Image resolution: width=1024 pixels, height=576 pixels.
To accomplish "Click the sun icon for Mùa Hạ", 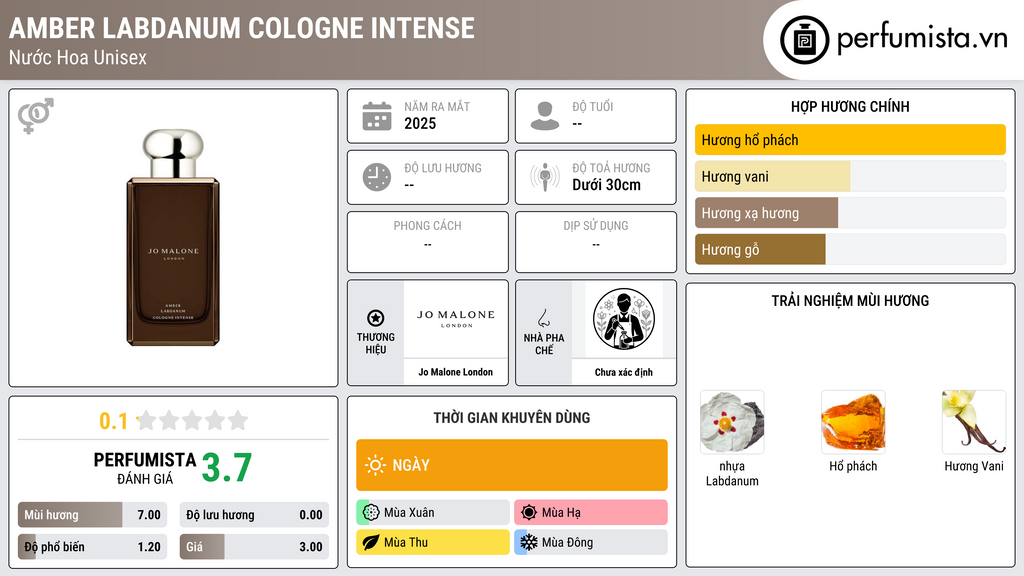I will tap(529, 512).
